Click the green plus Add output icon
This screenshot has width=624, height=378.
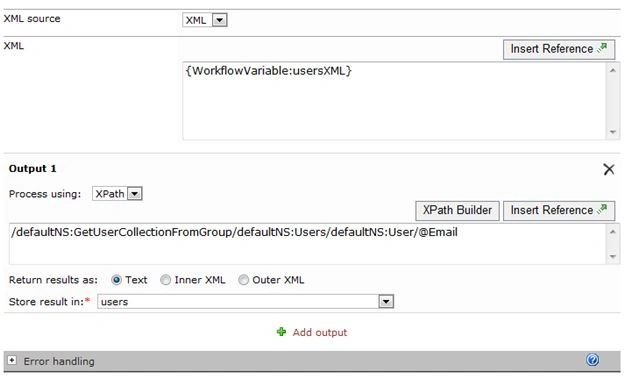pyautogui.click(x=281, y=332)
